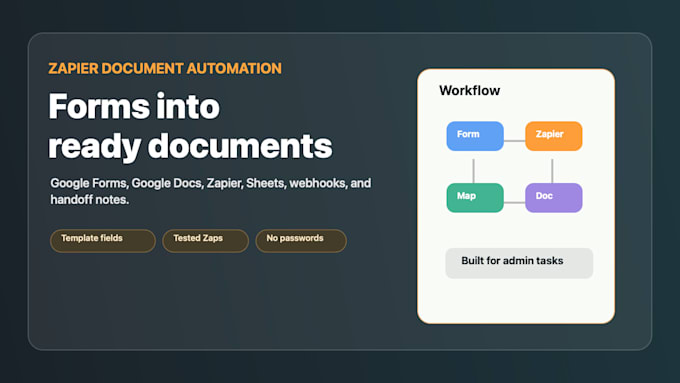The height and width of the screenshot is (383, 680).
Task: Click the ZAPIER DOCUMENT AUTOMATION heading
Action: coord(165,69)
